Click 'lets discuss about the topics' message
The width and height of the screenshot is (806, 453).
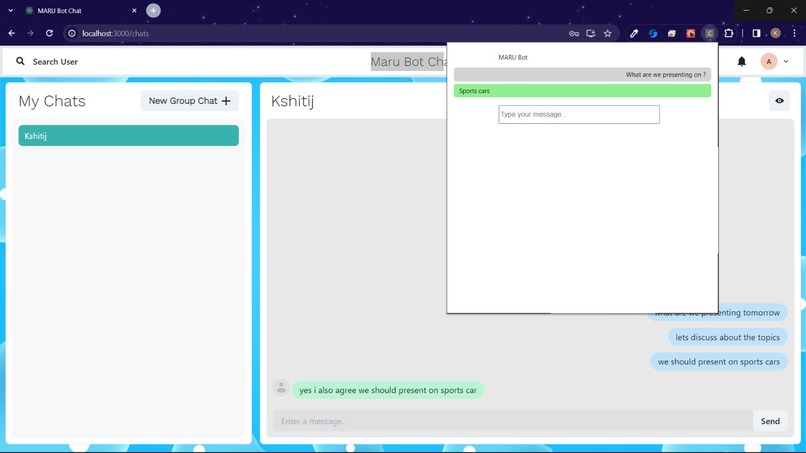coord(727,337)
